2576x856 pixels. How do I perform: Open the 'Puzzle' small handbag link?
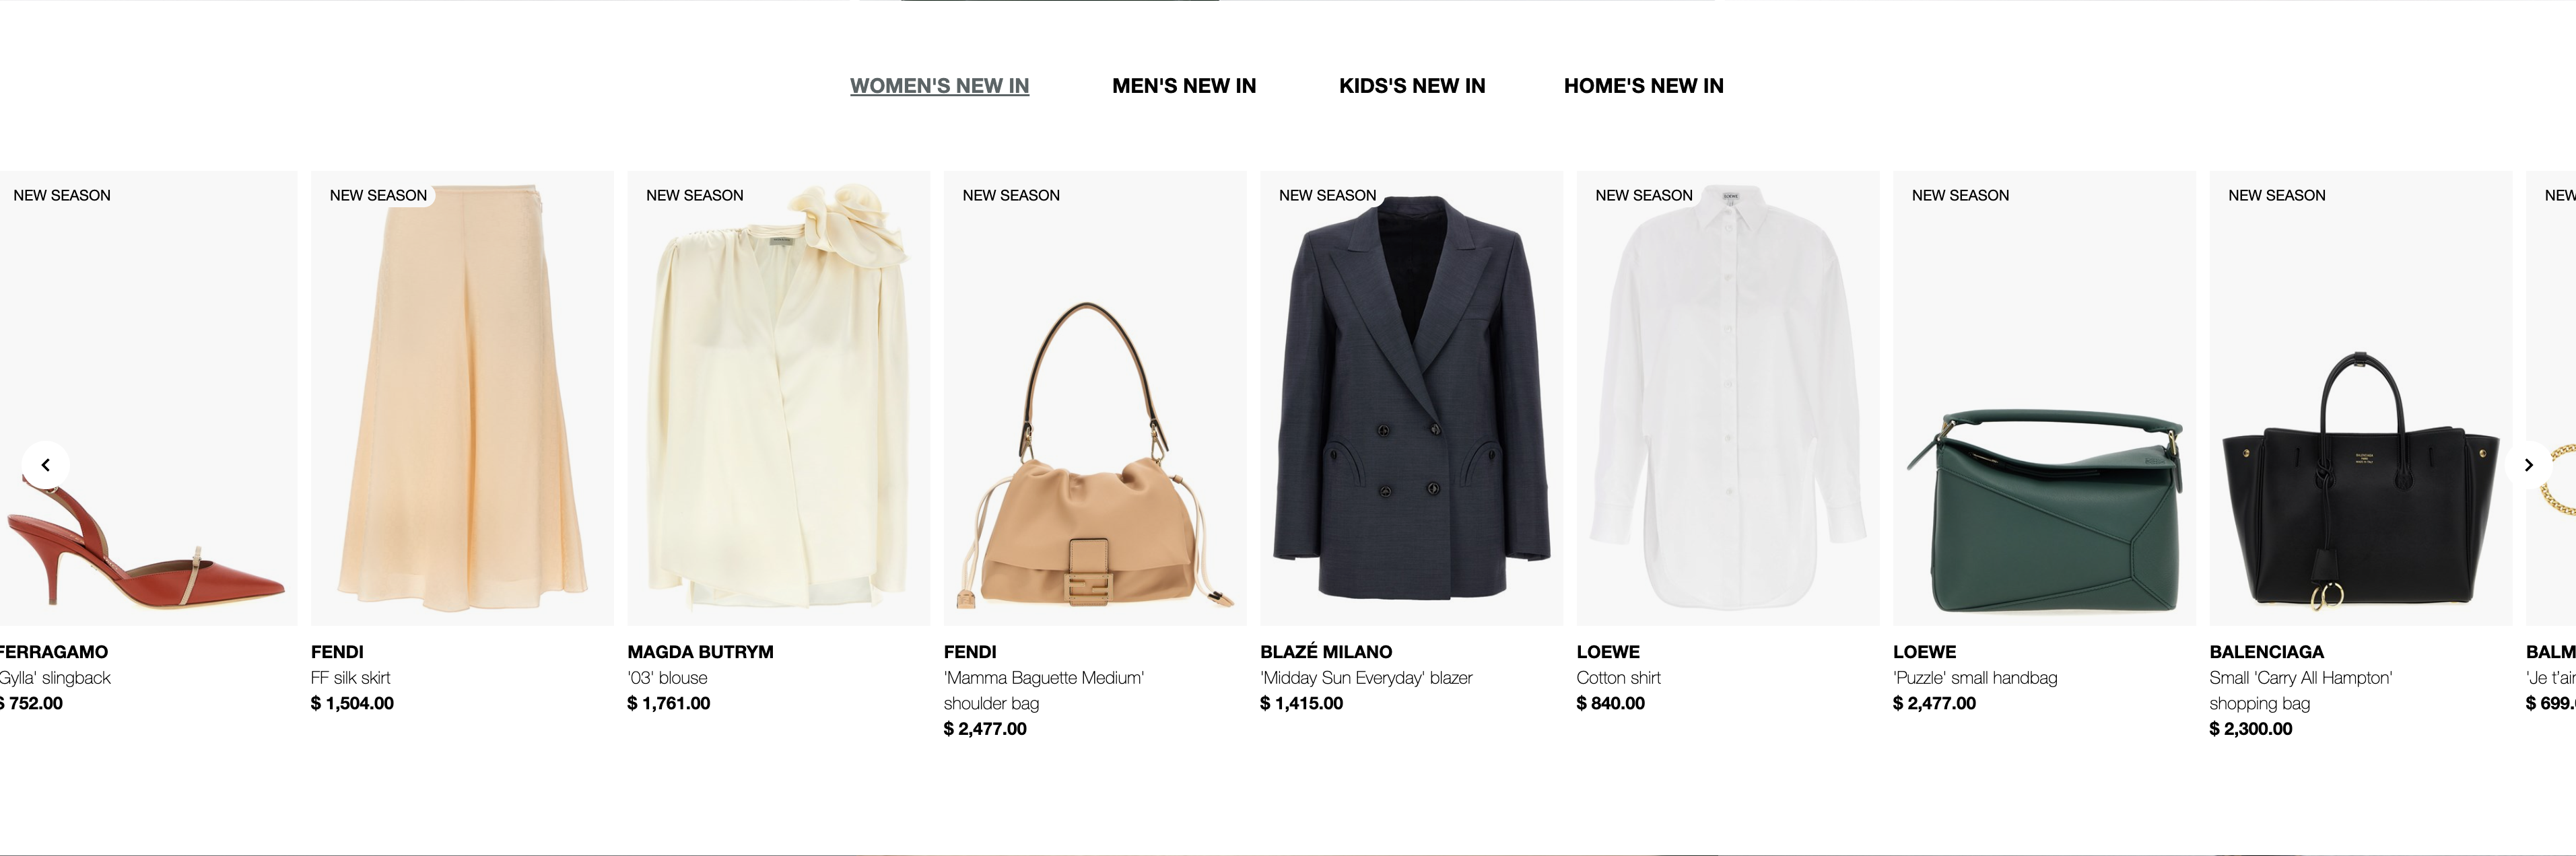coord(1975,678)
